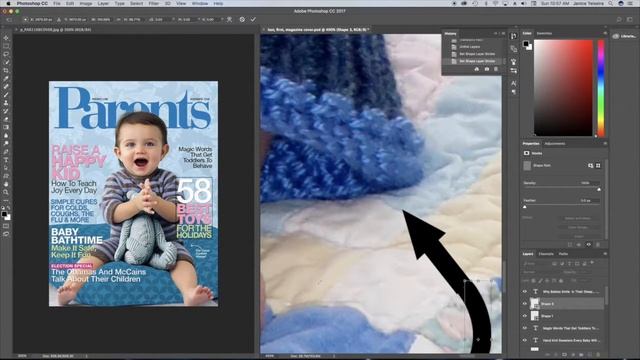Hide the 'Magic Words That Get Toddlers' layer
640x360 pixels.
coord(525,328)
